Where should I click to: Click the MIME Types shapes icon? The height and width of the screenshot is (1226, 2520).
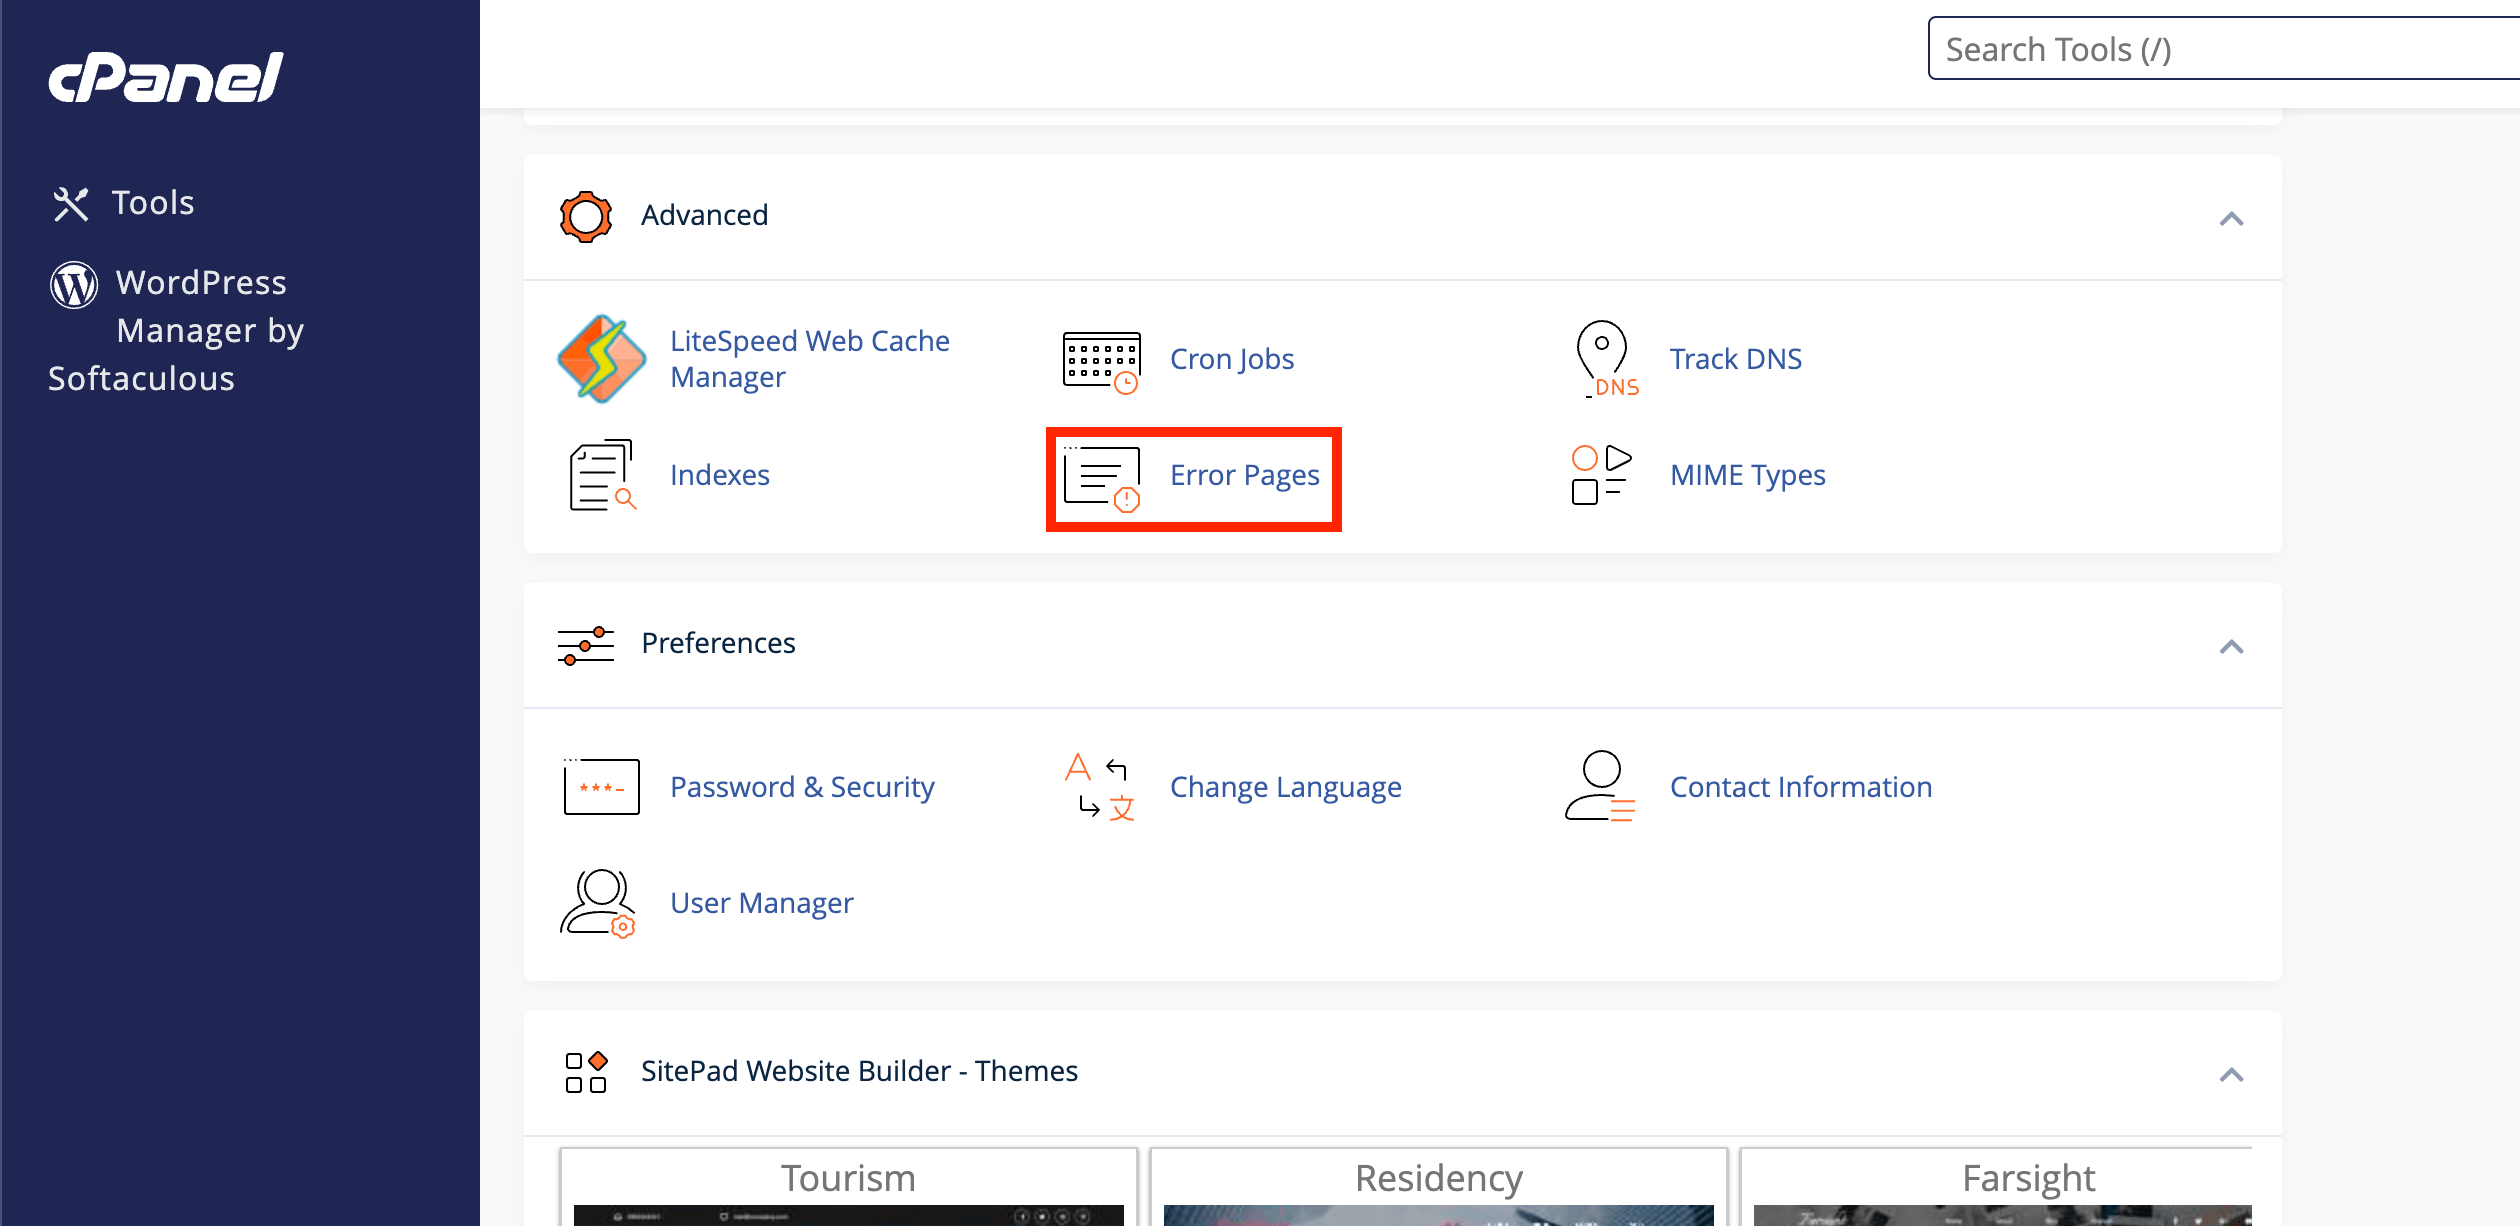tap(1601, 475)
